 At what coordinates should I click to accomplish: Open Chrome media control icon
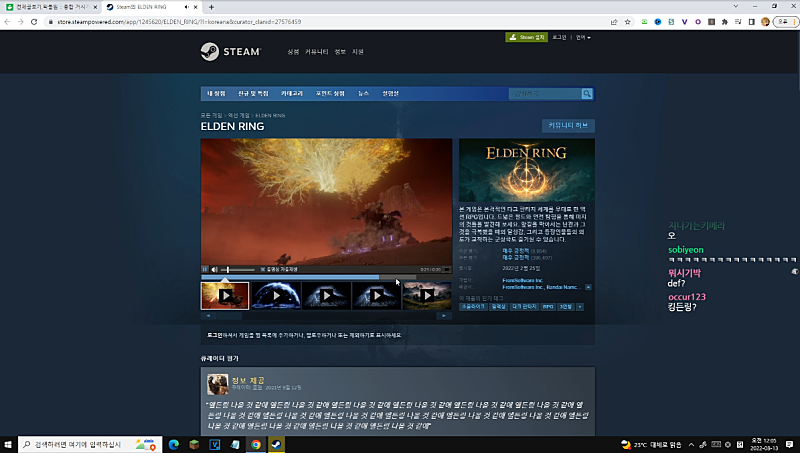coord(738,22)
